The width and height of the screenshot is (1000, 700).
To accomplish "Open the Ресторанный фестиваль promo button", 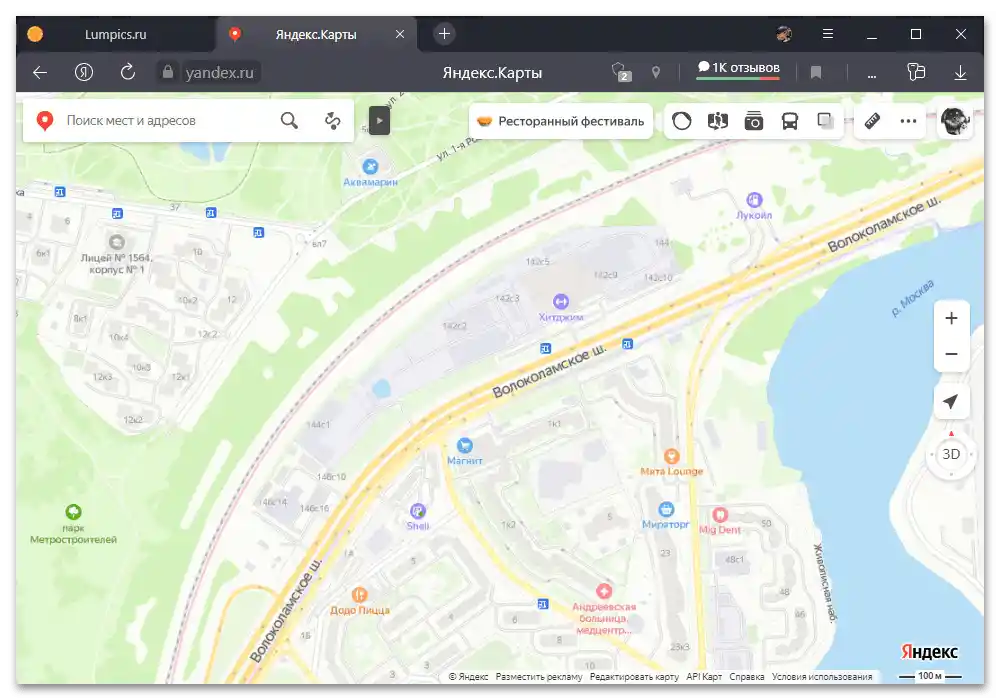I will 561,121.
